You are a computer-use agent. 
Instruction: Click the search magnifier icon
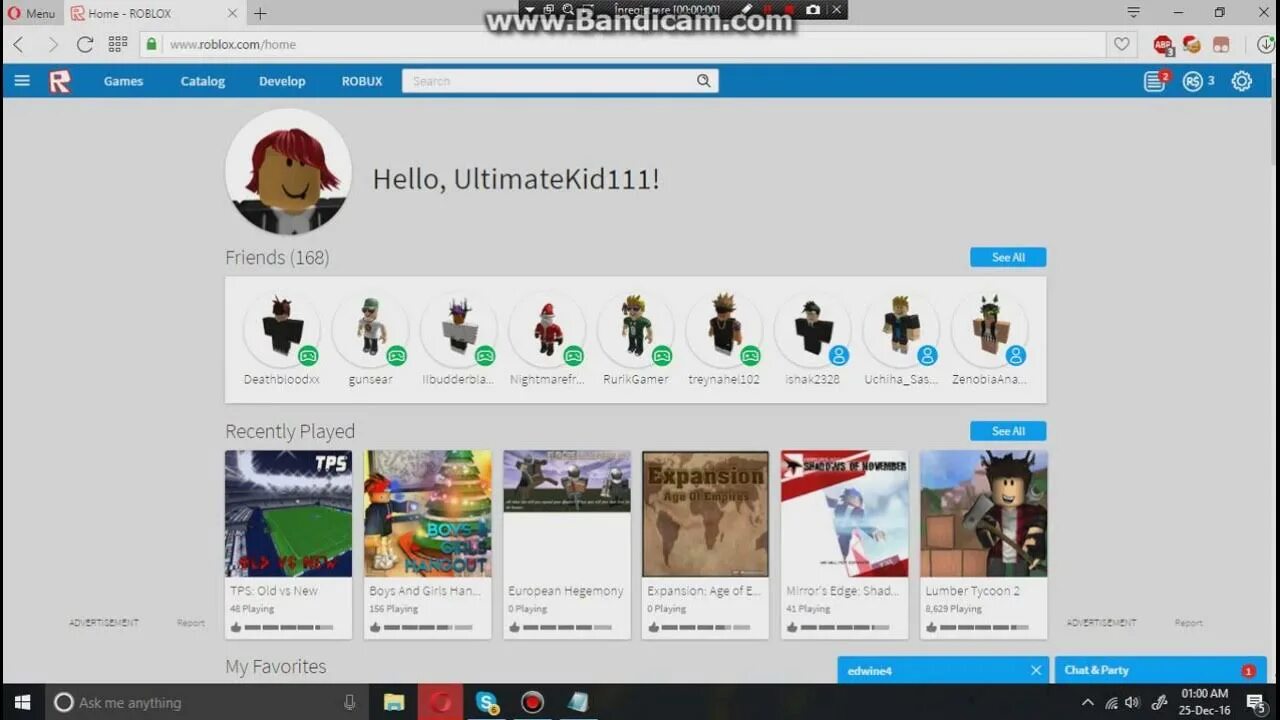point(704,81)
